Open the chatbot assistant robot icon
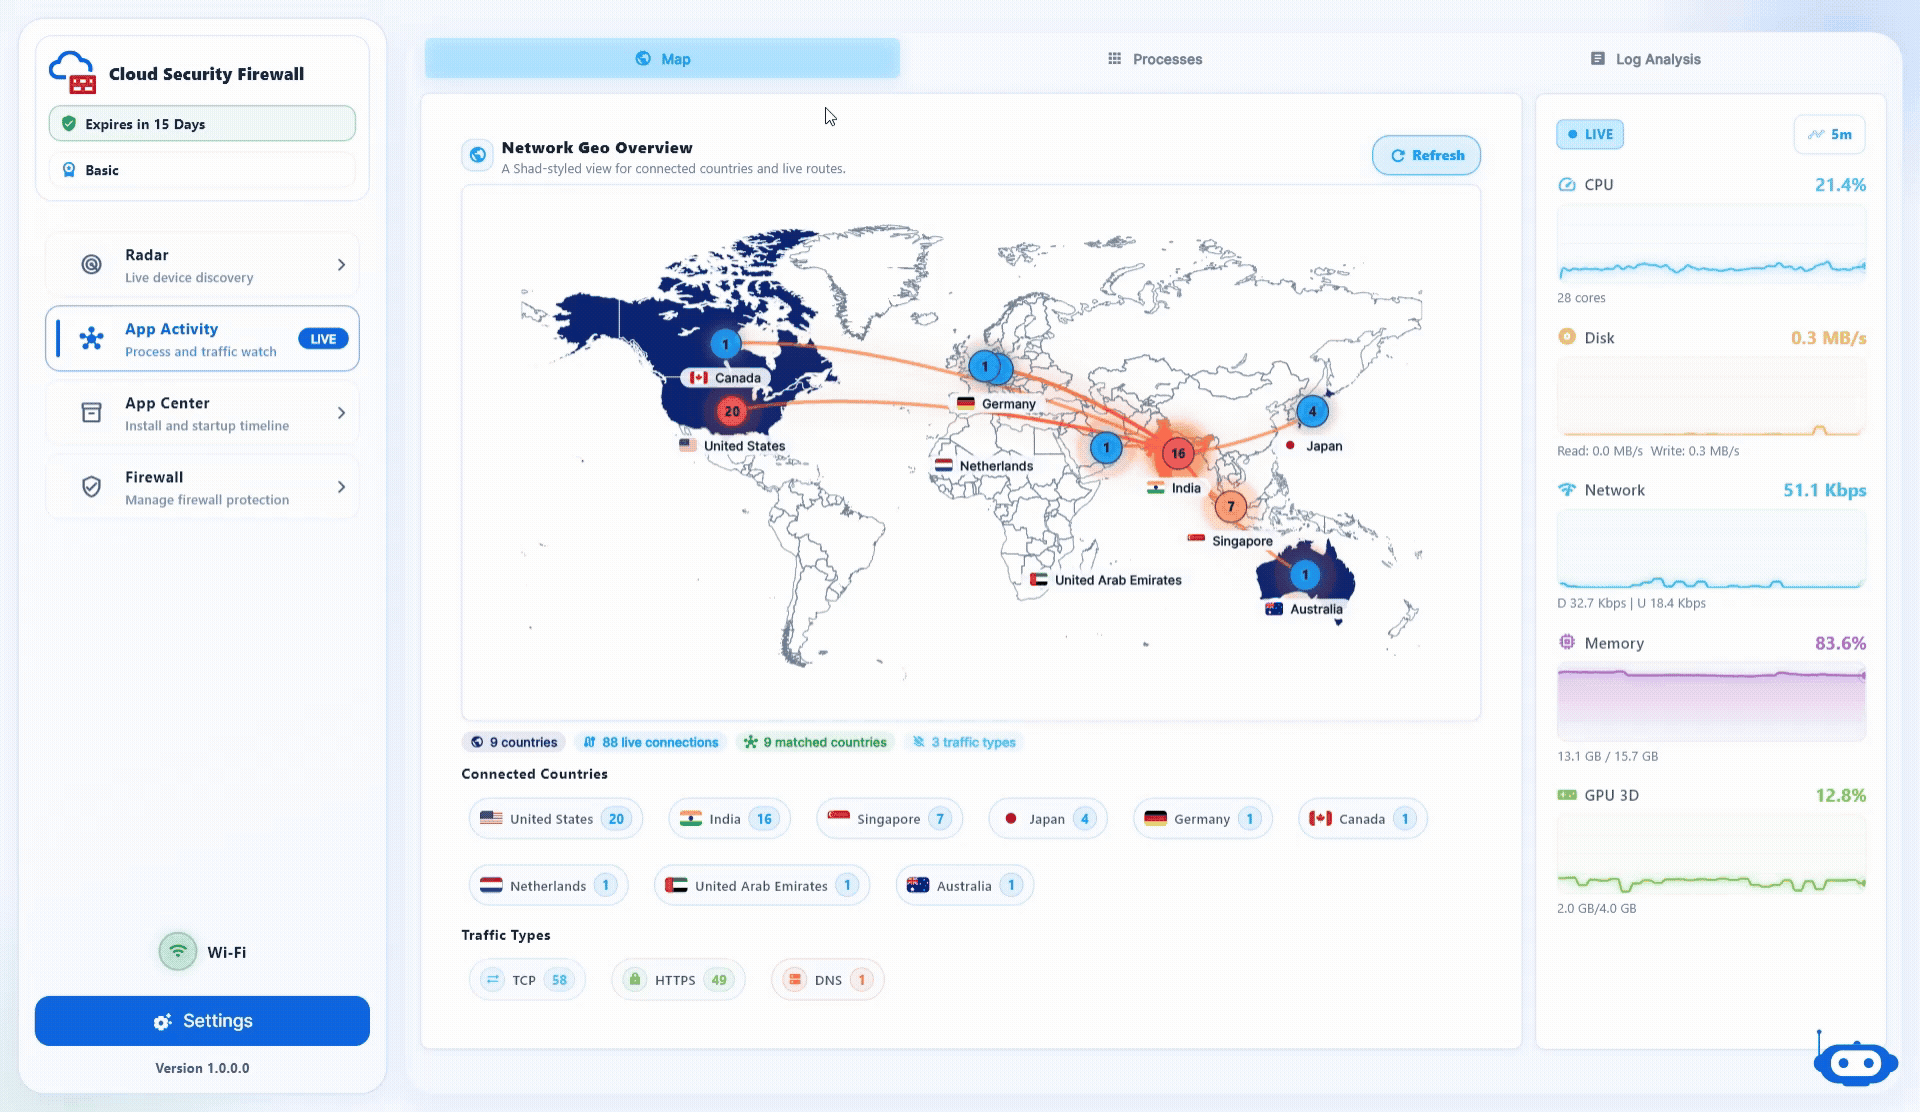Viewport: 1920px width, 1112px height. (x=1855, y=1062)
